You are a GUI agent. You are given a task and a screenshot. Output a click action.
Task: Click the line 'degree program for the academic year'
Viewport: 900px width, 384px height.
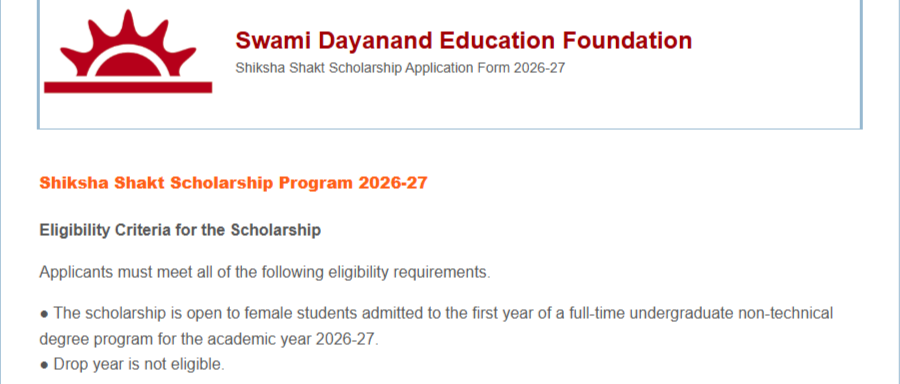[209, 339]
